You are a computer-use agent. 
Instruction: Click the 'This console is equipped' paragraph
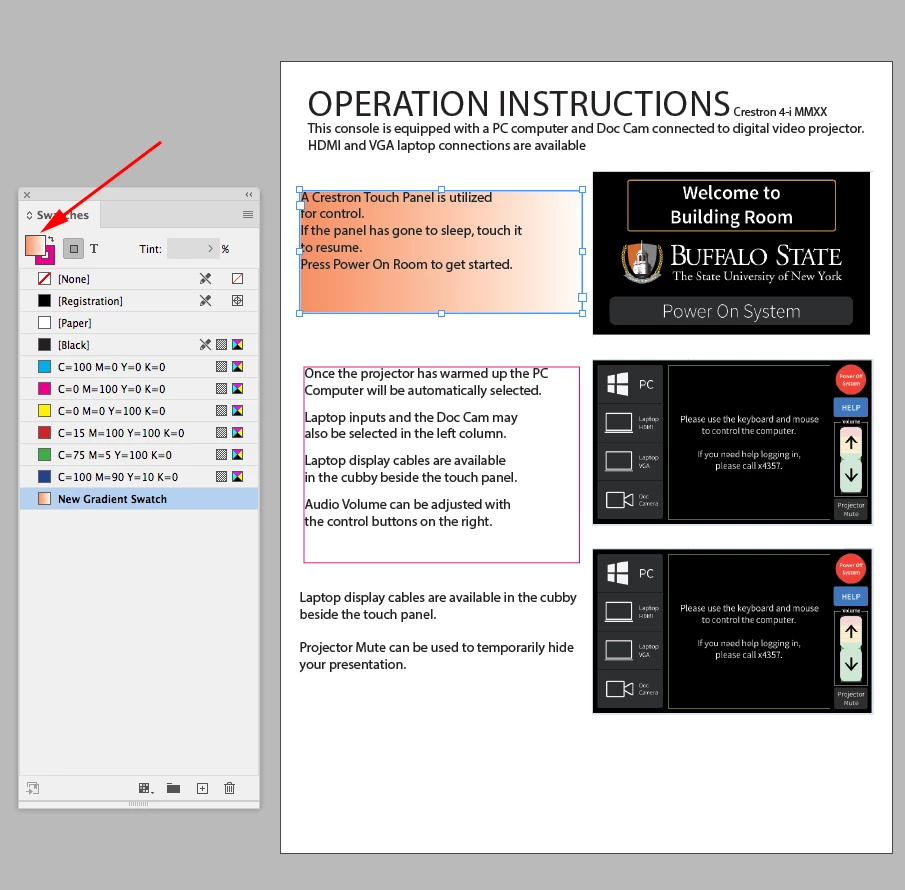(585, 137)
